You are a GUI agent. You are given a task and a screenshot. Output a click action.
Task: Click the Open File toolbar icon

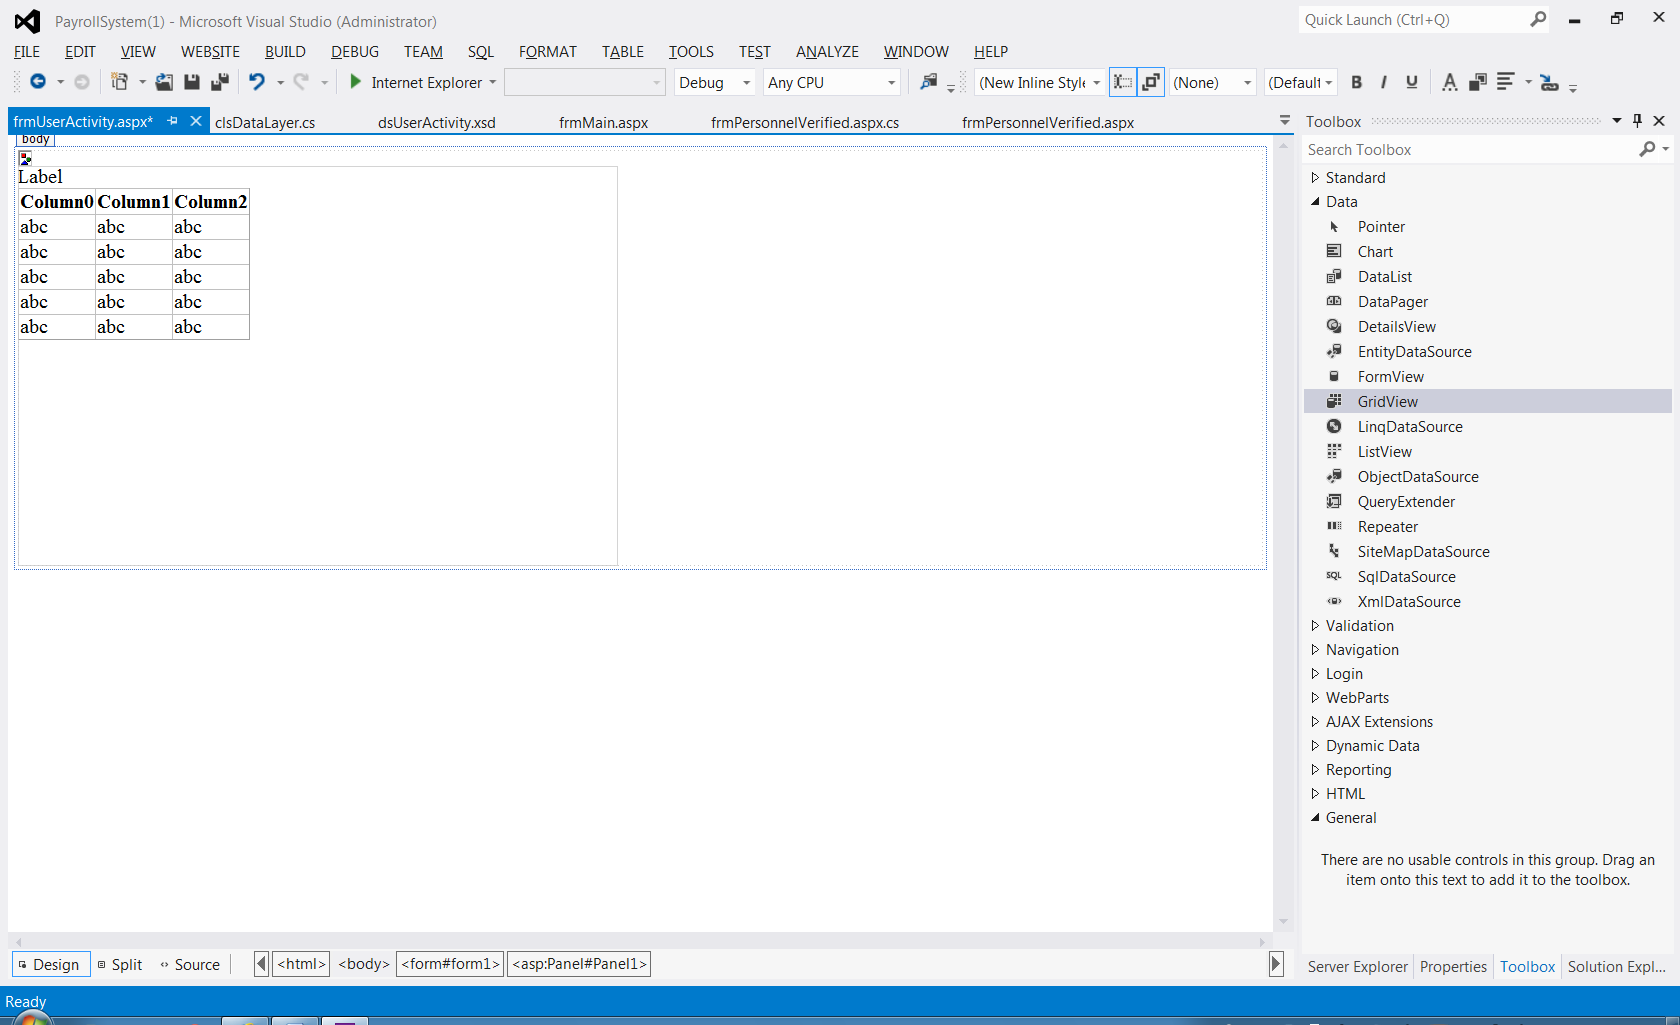coord(164,82)
